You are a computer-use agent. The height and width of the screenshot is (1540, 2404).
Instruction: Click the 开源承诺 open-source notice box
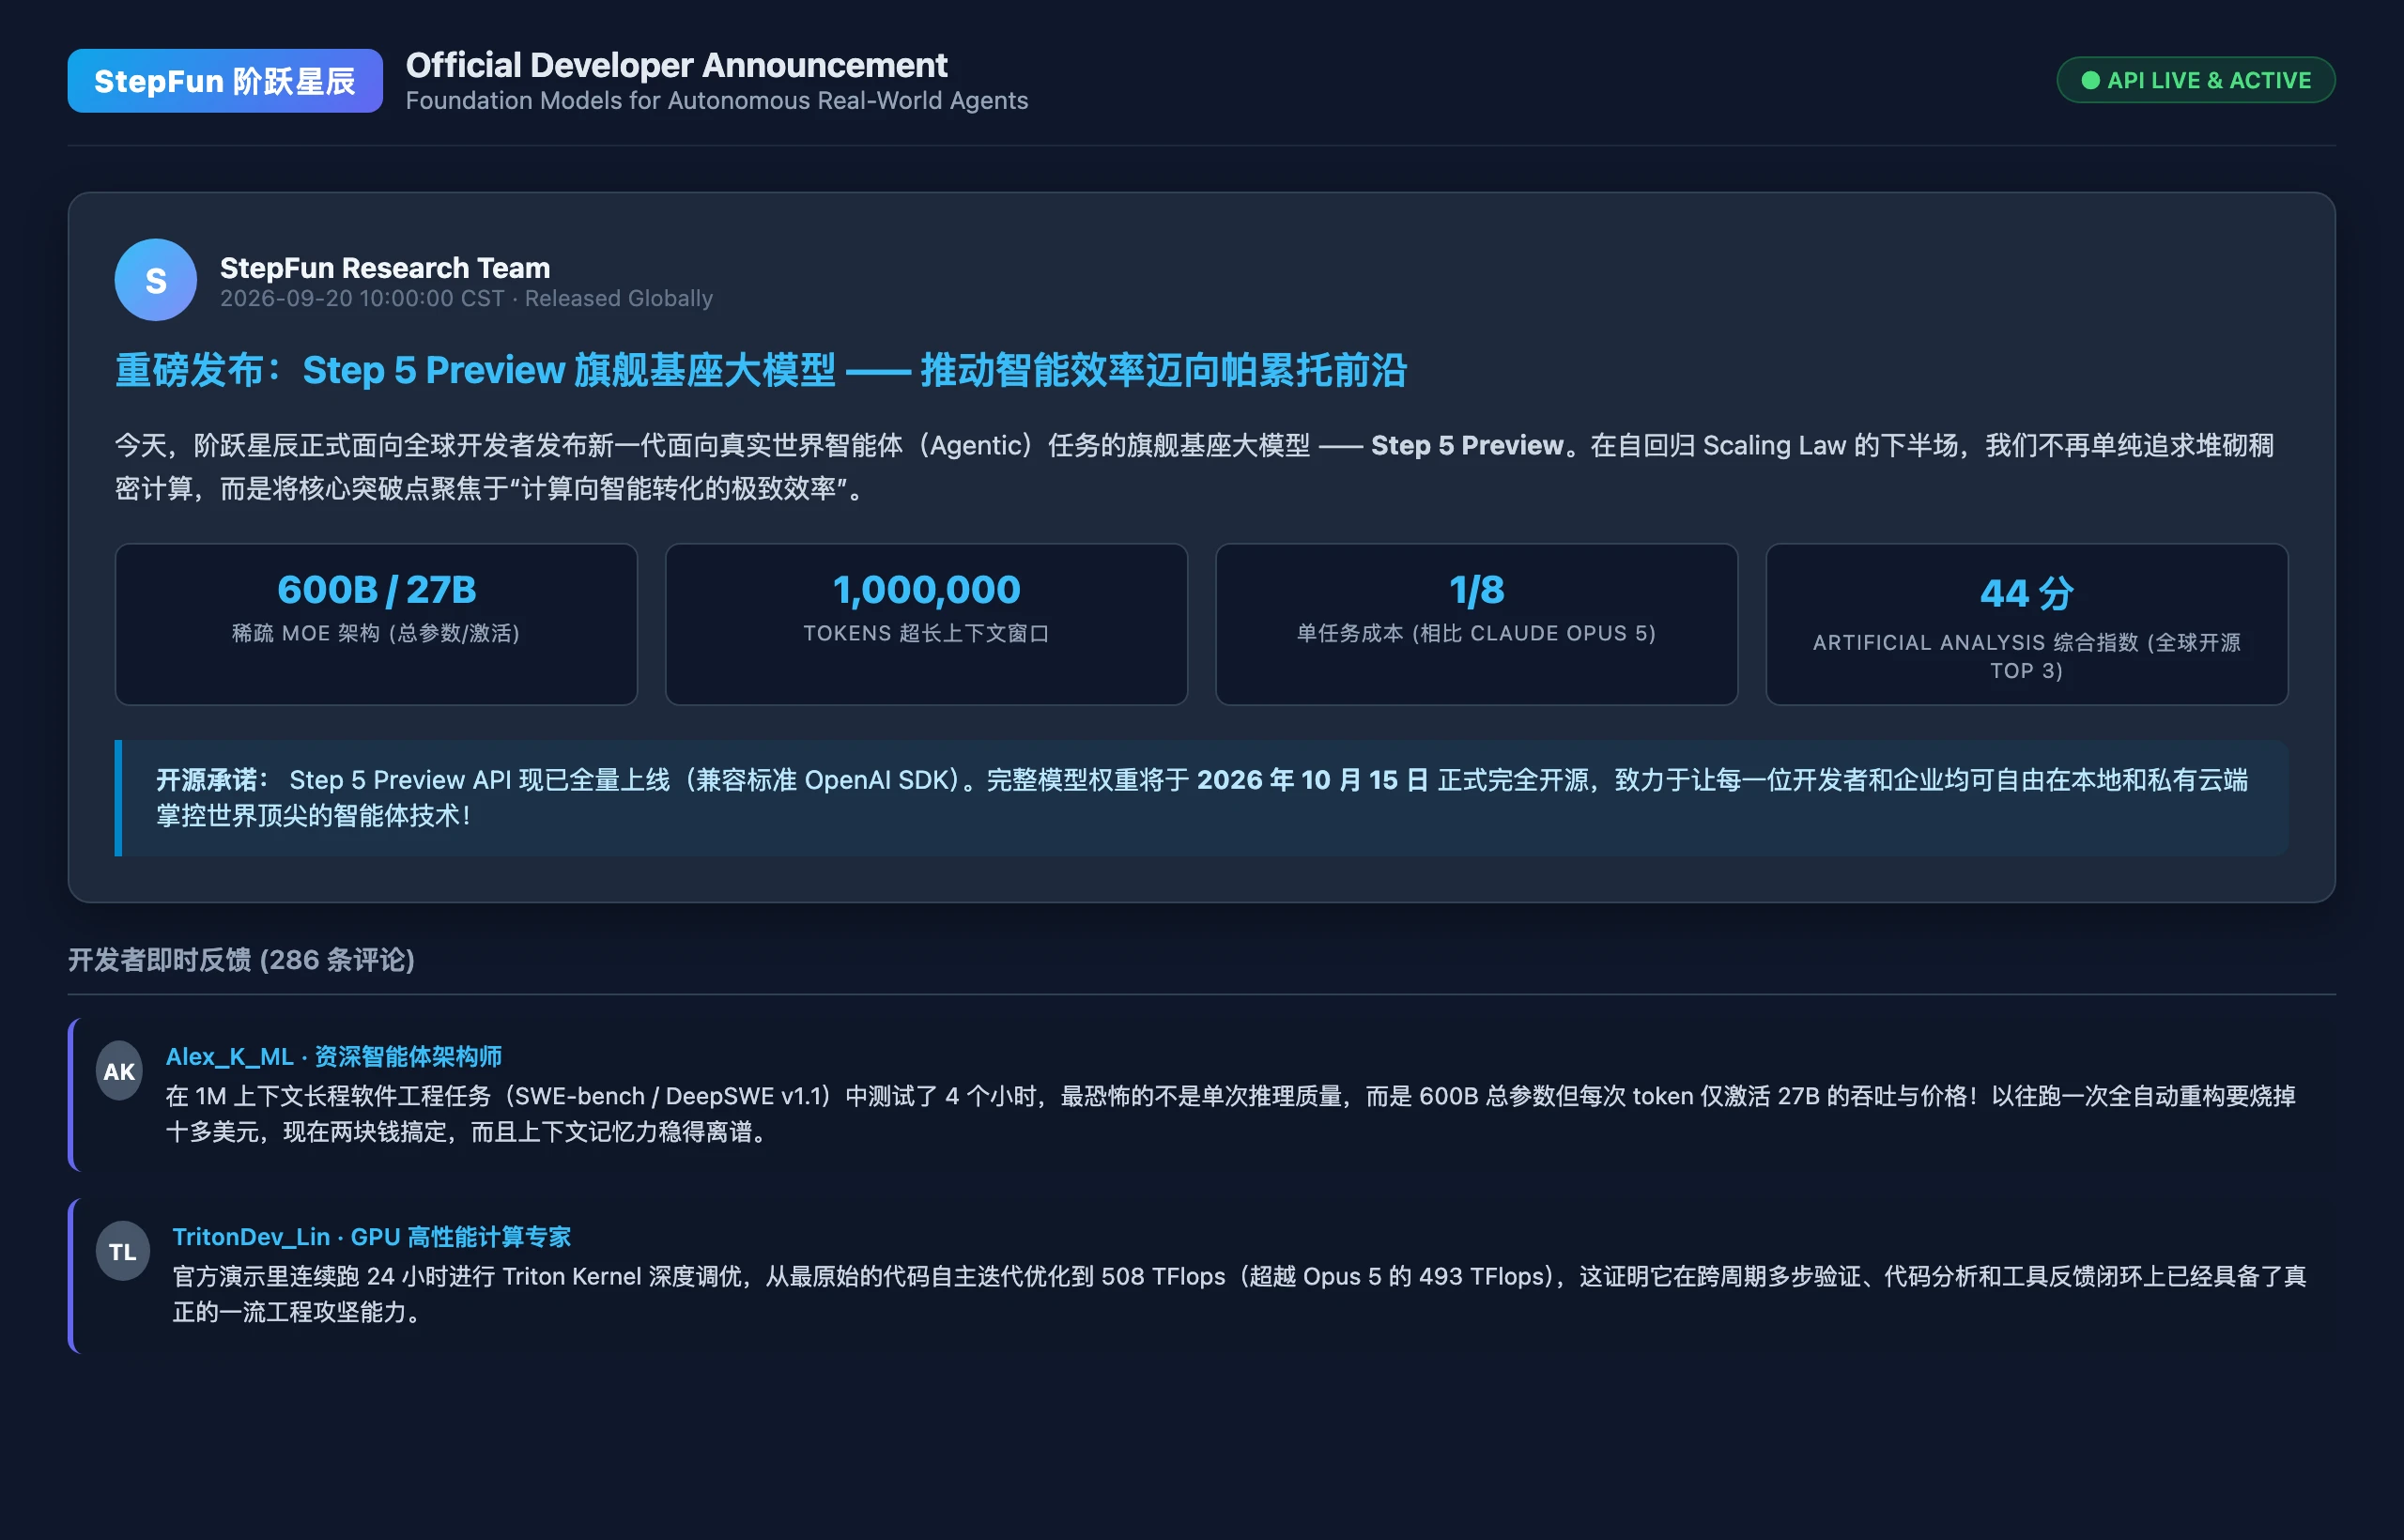[1201, 798]
